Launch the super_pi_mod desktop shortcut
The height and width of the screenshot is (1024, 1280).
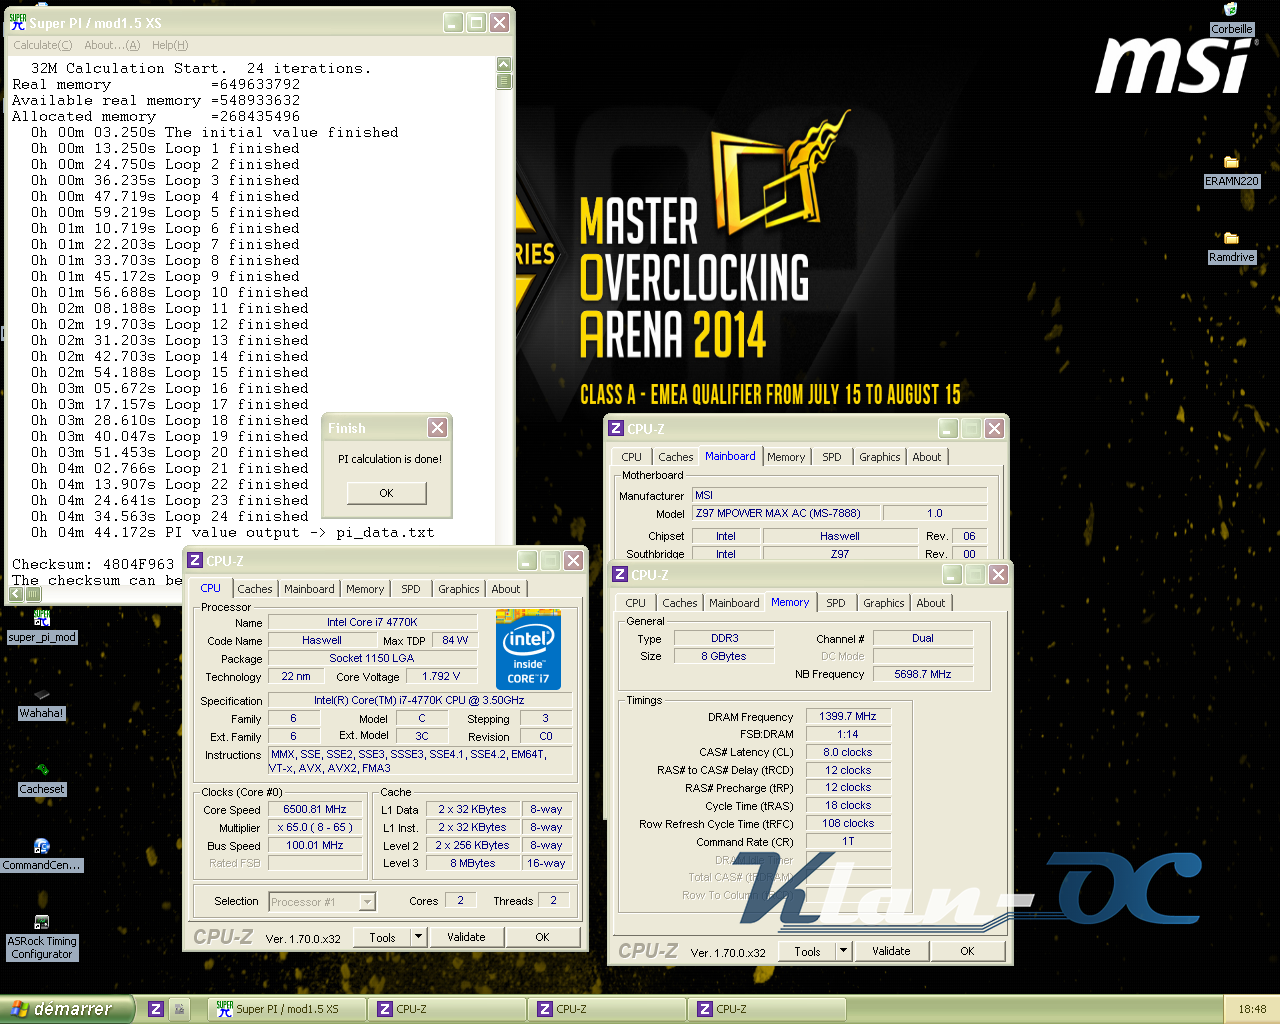coord(42,618)
